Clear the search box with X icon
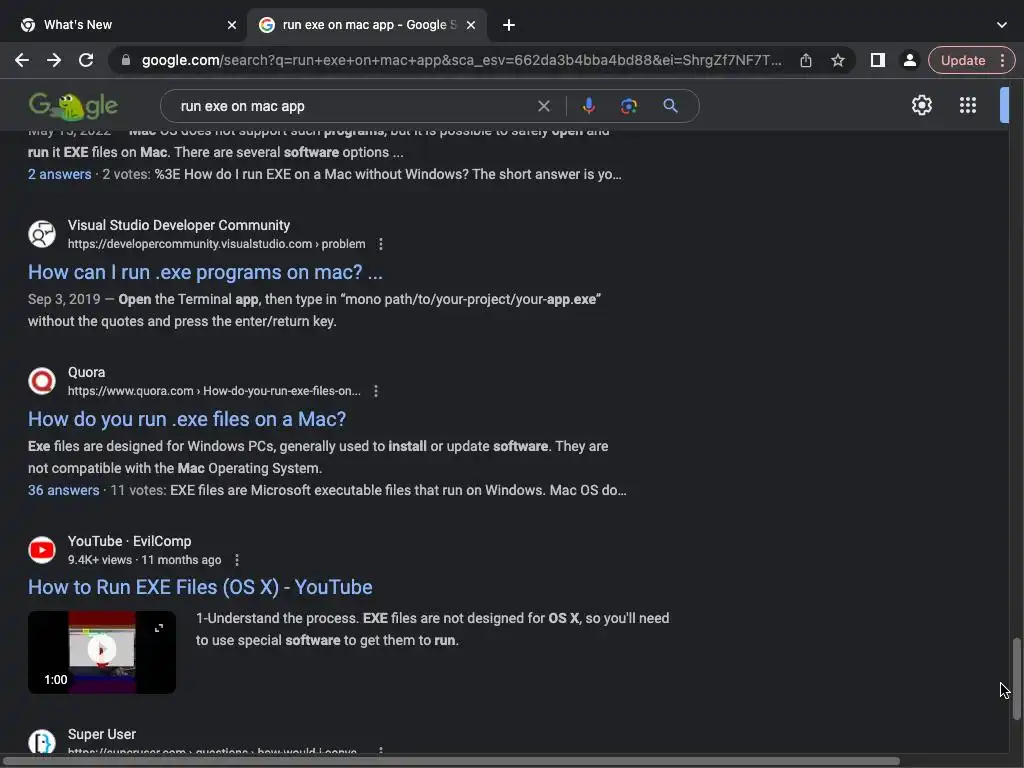Image resolution: width=1024 pixels, height=768 pixels. 543,106
